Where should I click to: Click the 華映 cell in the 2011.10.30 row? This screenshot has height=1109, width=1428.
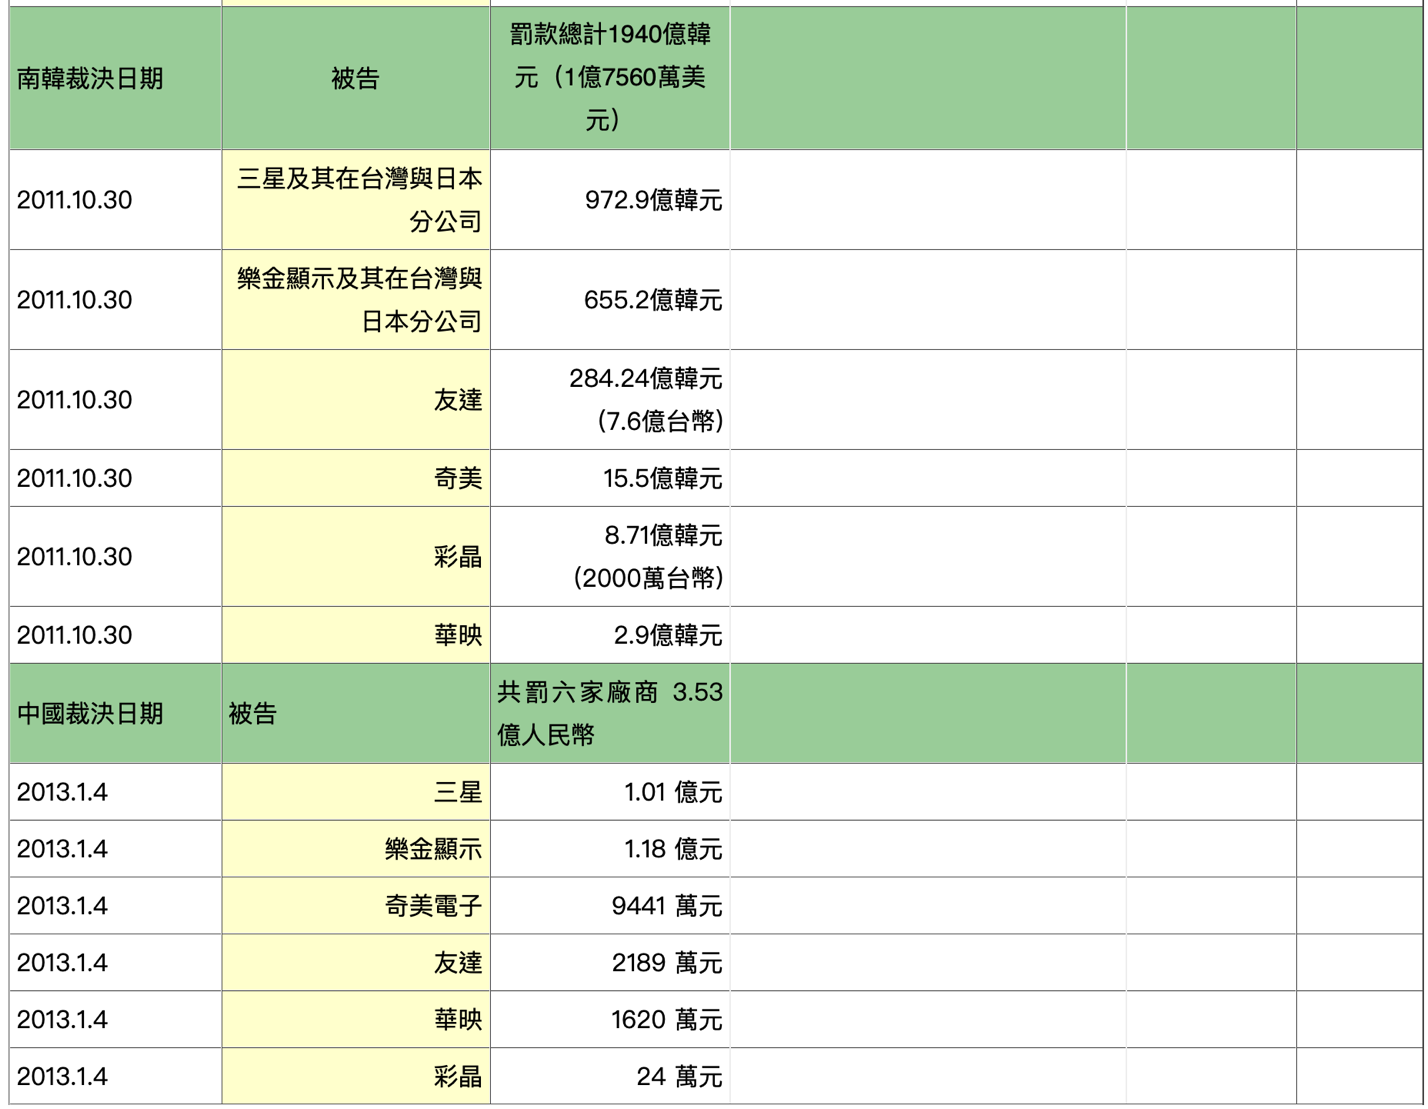tap(356, 635)
